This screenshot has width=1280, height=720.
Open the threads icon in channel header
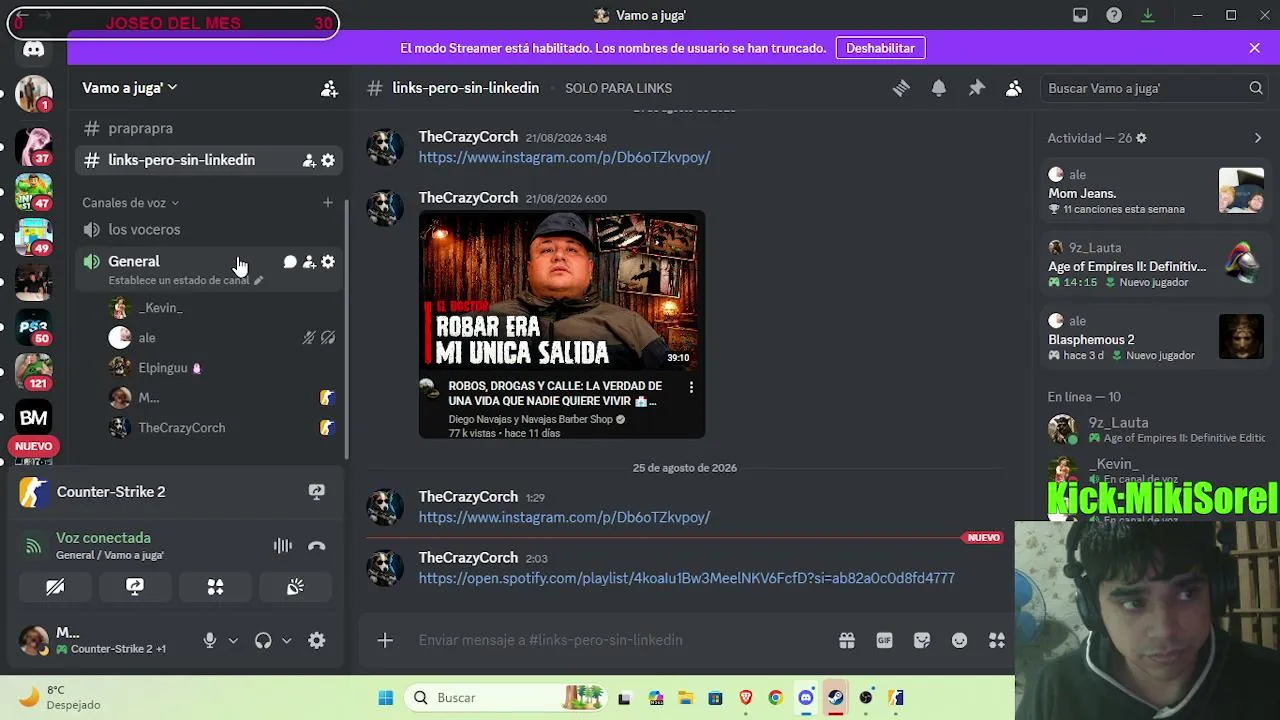click(901, 88)
